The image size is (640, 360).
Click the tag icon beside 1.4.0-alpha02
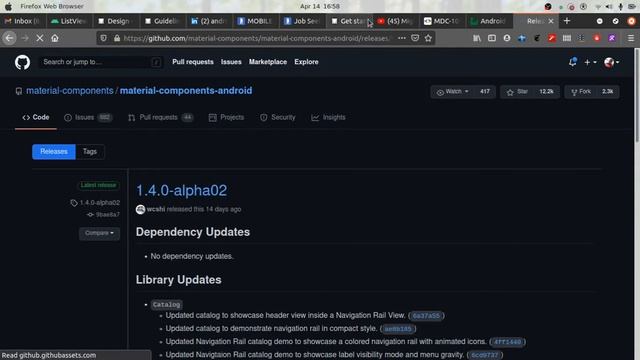point(74,203)
